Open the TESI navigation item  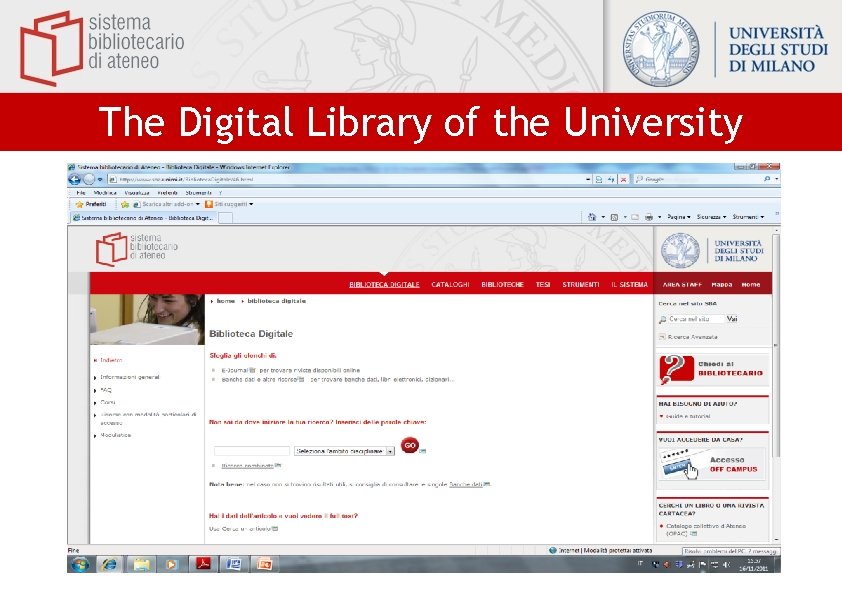point(543,285)
